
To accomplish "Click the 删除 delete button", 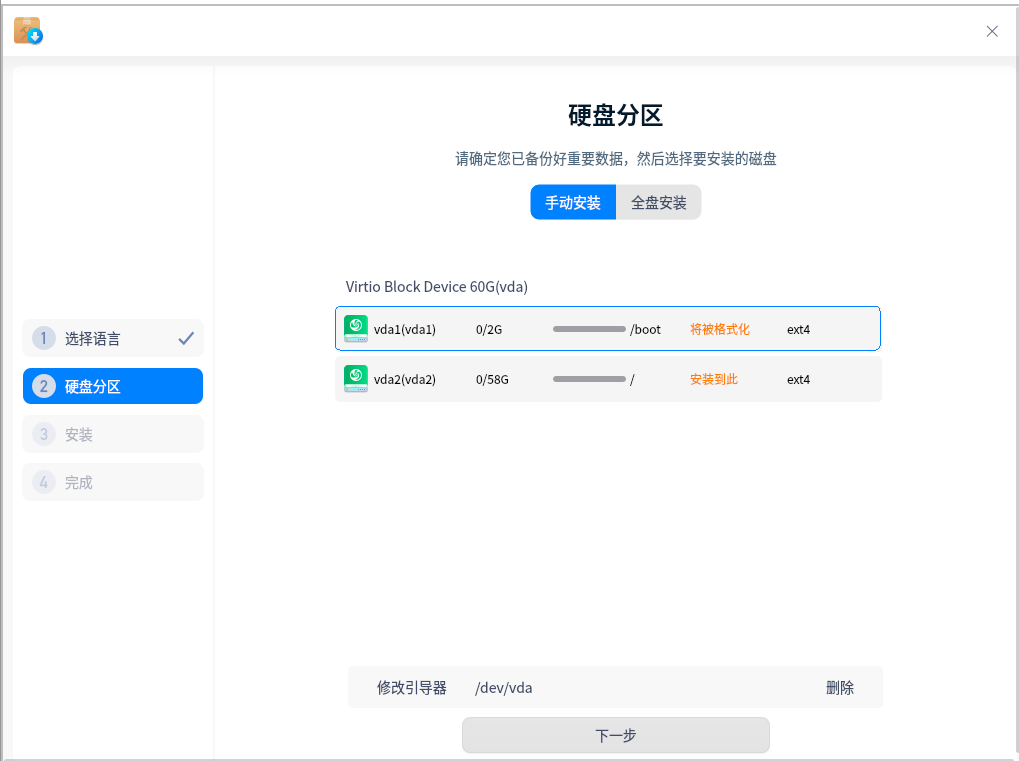I will click(840, 688).
